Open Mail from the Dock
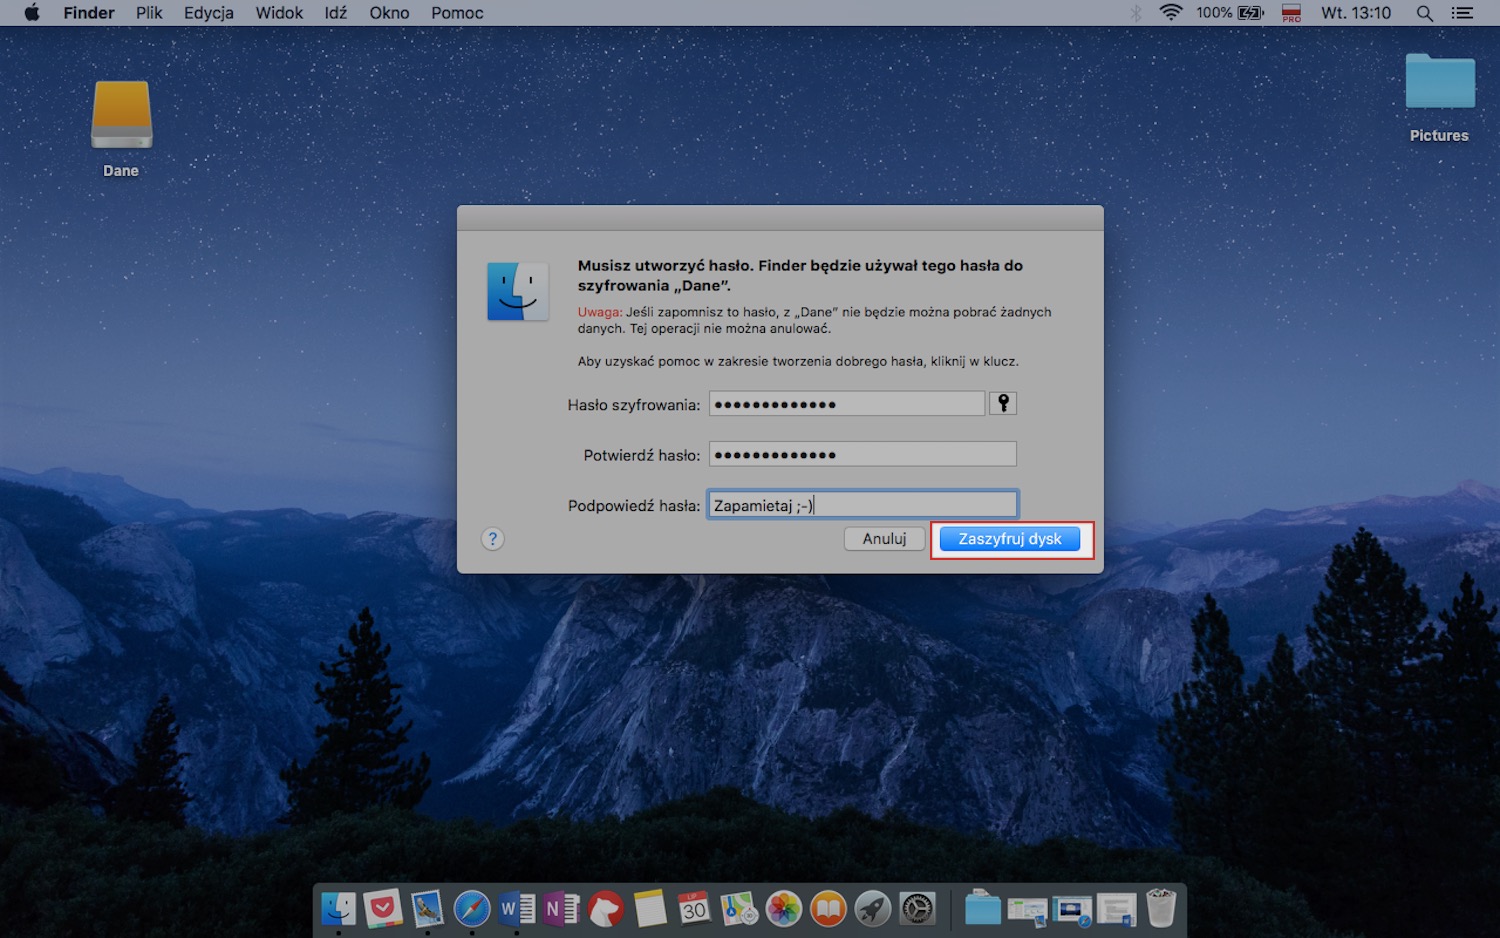The image size is (1500, 938). click(x=427, y=909)
